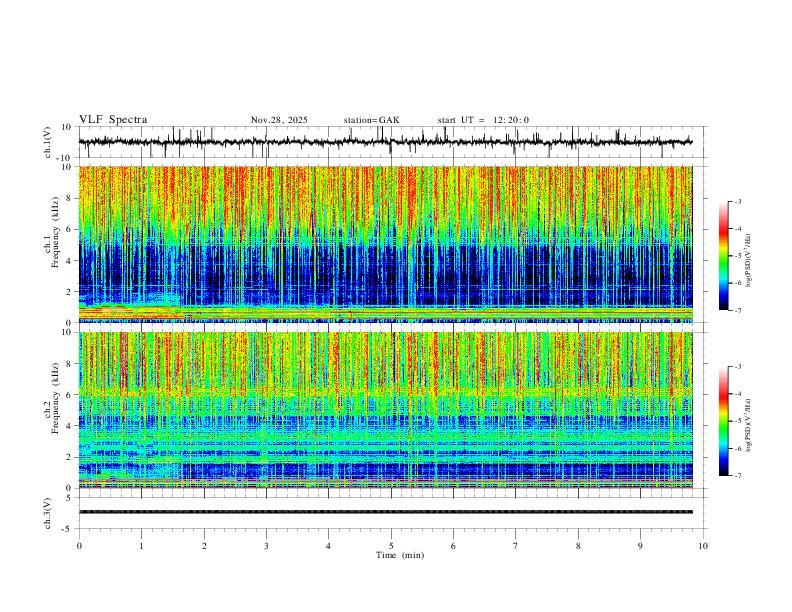792x612 pixels.
Task: Click the ch.2 PSD color scale bar
Action: (x=723, y=421)
